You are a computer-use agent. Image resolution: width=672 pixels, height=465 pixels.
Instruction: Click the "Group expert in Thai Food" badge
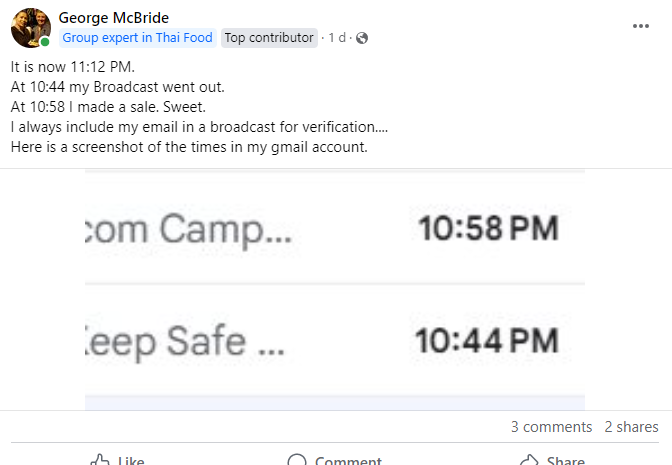click(137, 38)
